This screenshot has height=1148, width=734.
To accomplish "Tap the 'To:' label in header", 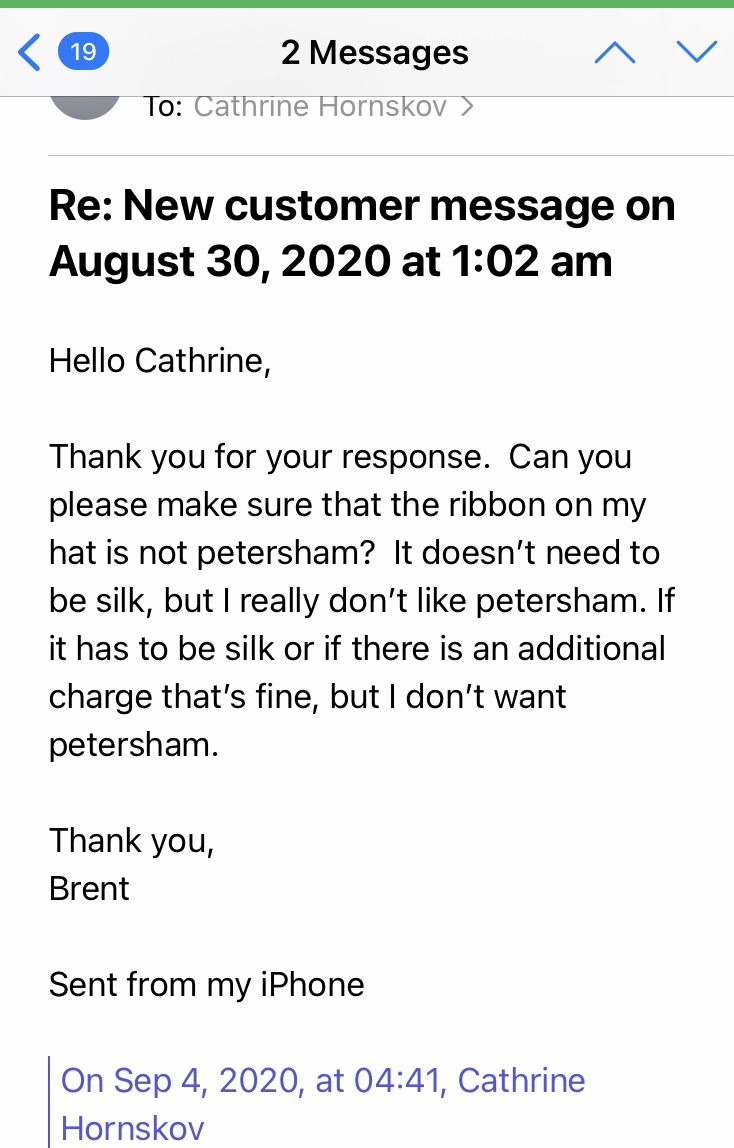I will coord(162,107).
